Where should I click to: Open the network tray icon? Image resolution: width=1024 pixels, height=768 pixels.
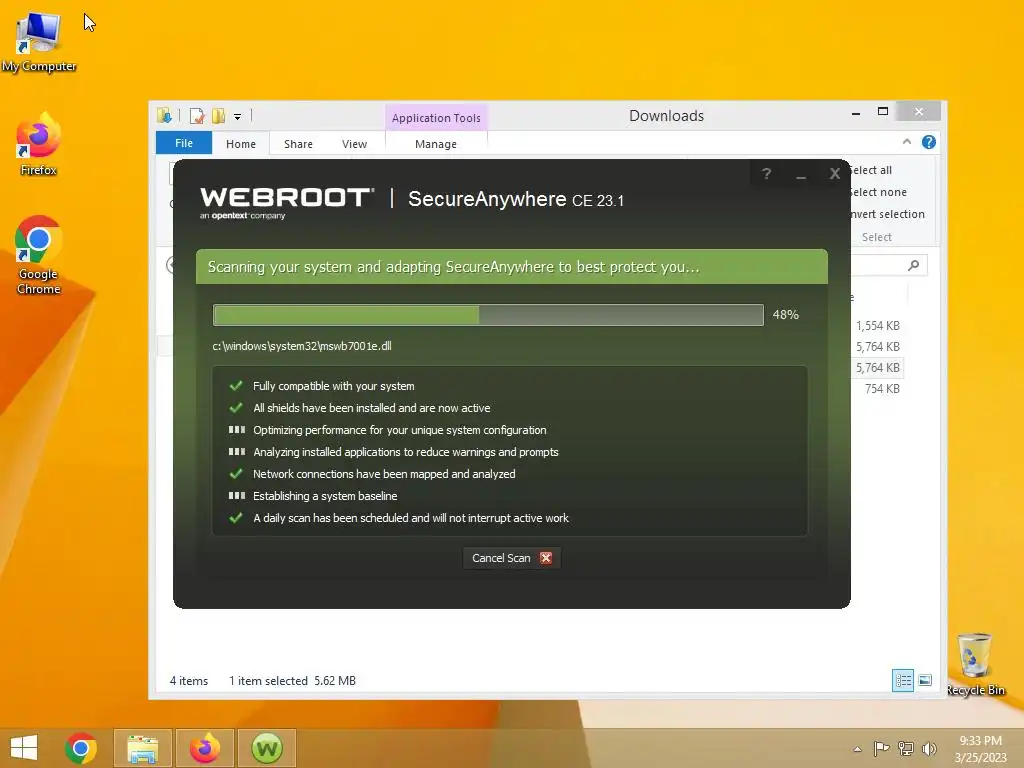pyautogui.click(x=906, y=748)
